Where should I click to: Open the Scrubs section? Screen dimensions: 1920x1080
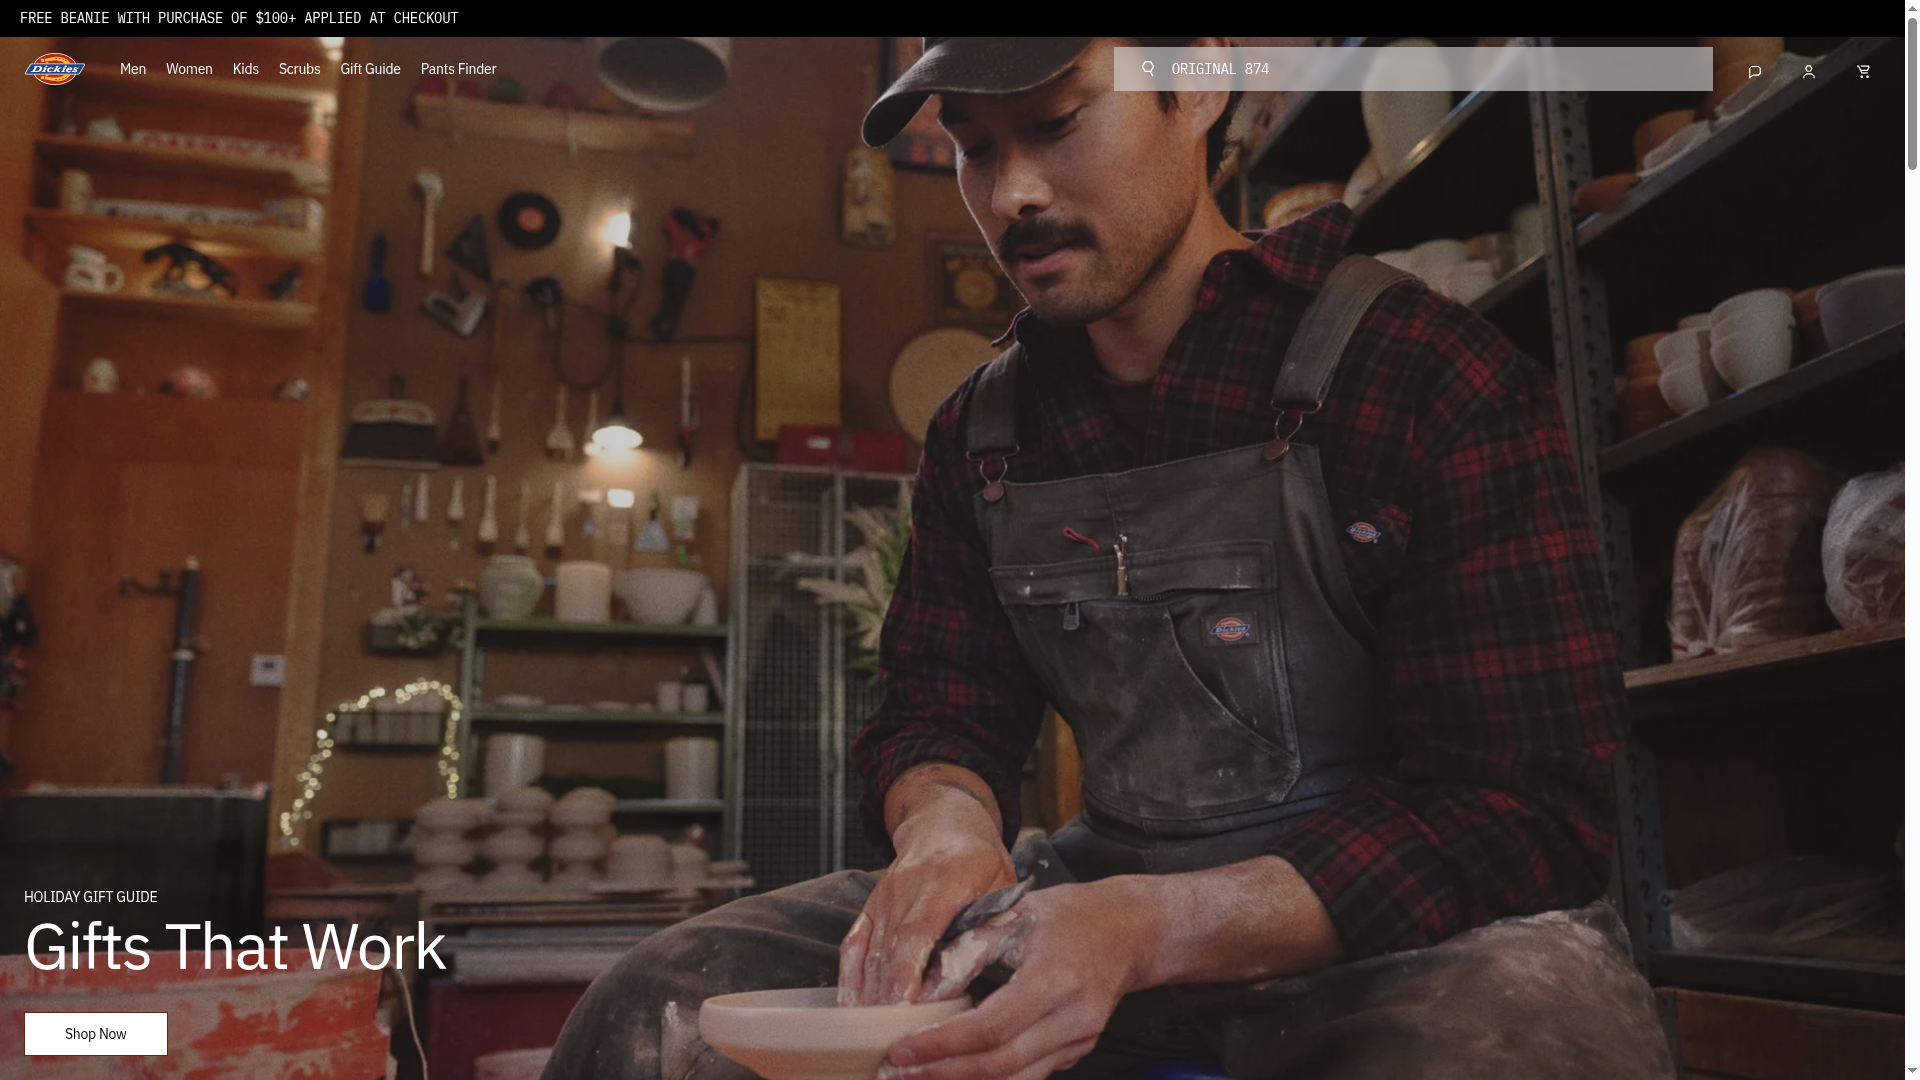point(298,68)
